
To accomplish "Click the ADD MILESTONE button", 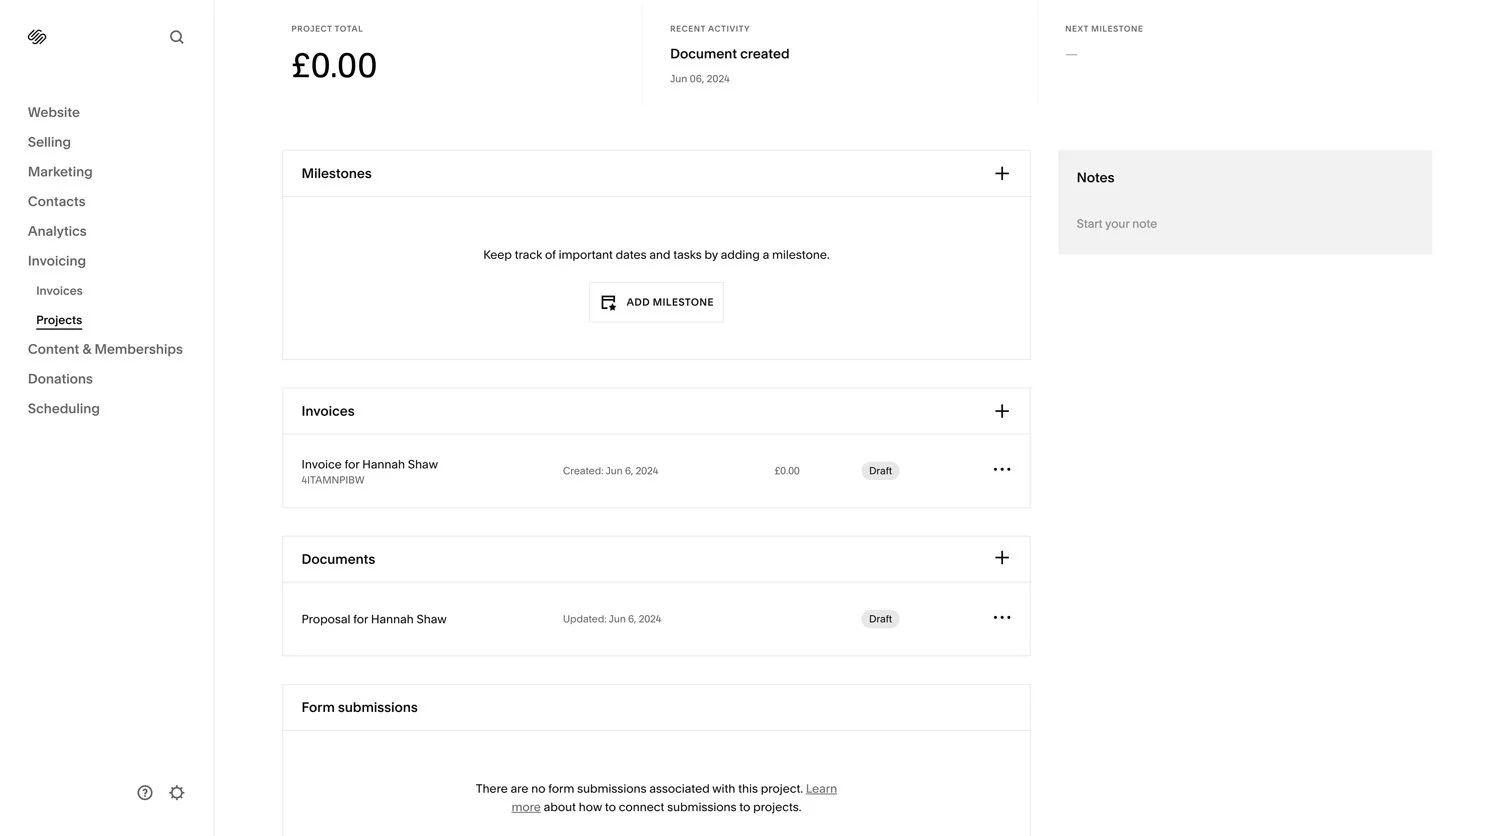I will point(656,302).
